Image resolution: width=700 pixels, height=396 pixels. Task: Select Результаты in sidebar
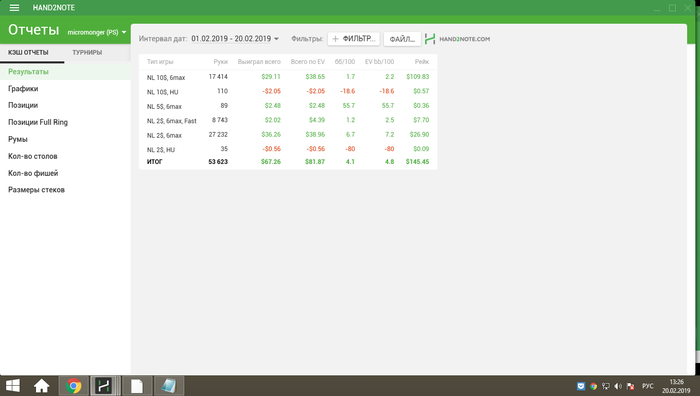[65, 71]
